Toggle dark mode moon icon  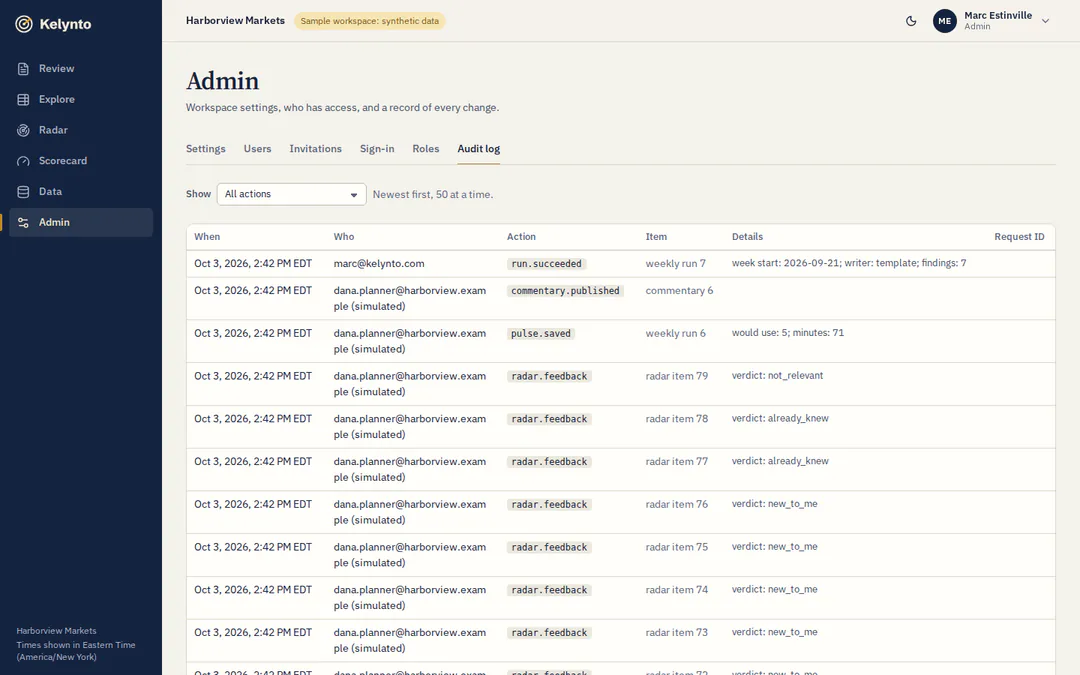[911, 21]
